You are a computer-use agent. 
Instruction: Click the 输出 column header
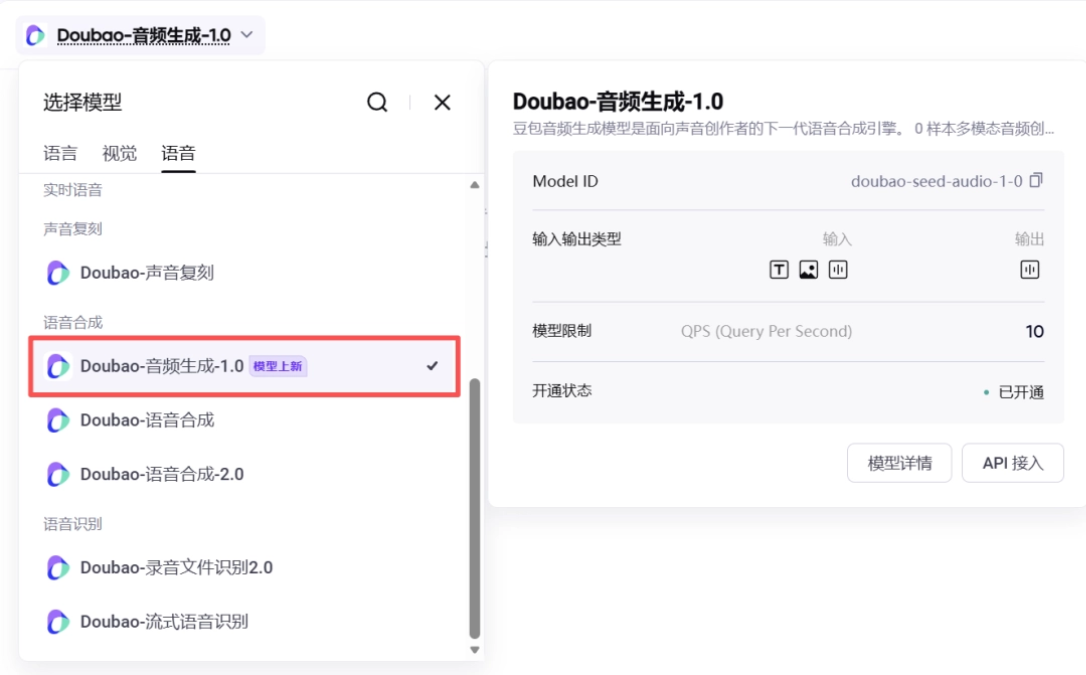[x=1029, y=240]
